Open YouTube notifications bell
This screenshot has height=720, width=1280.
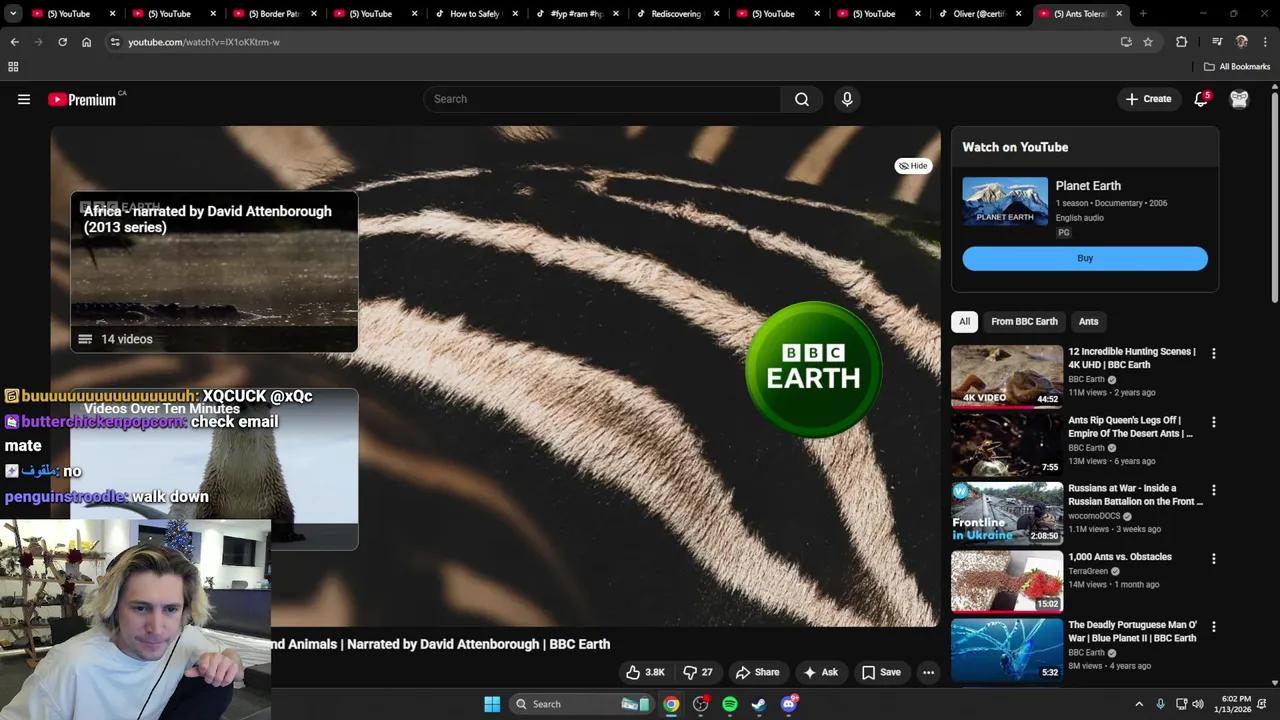[x=1201, y=99]
